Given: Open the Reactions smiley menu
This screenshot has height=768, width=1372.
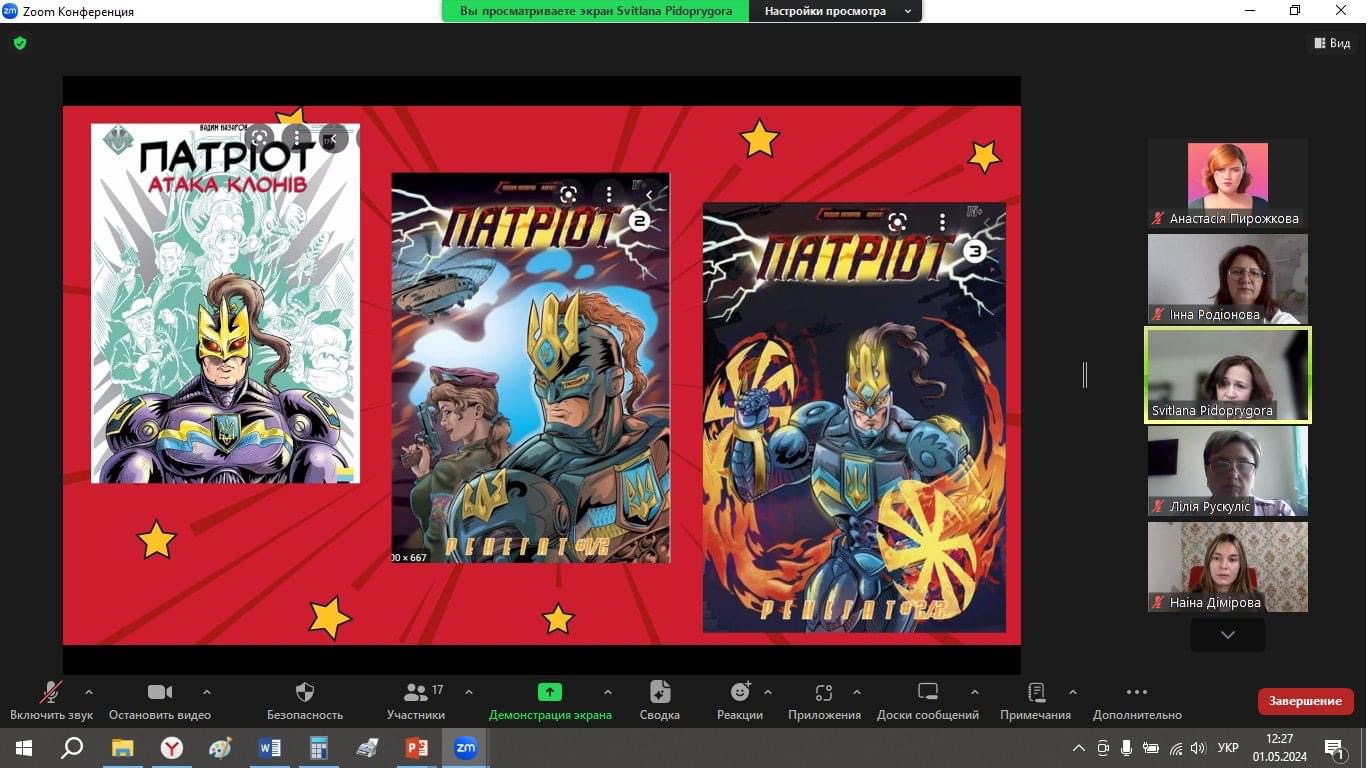Looking at the screenshot, I should click(740, 692).
